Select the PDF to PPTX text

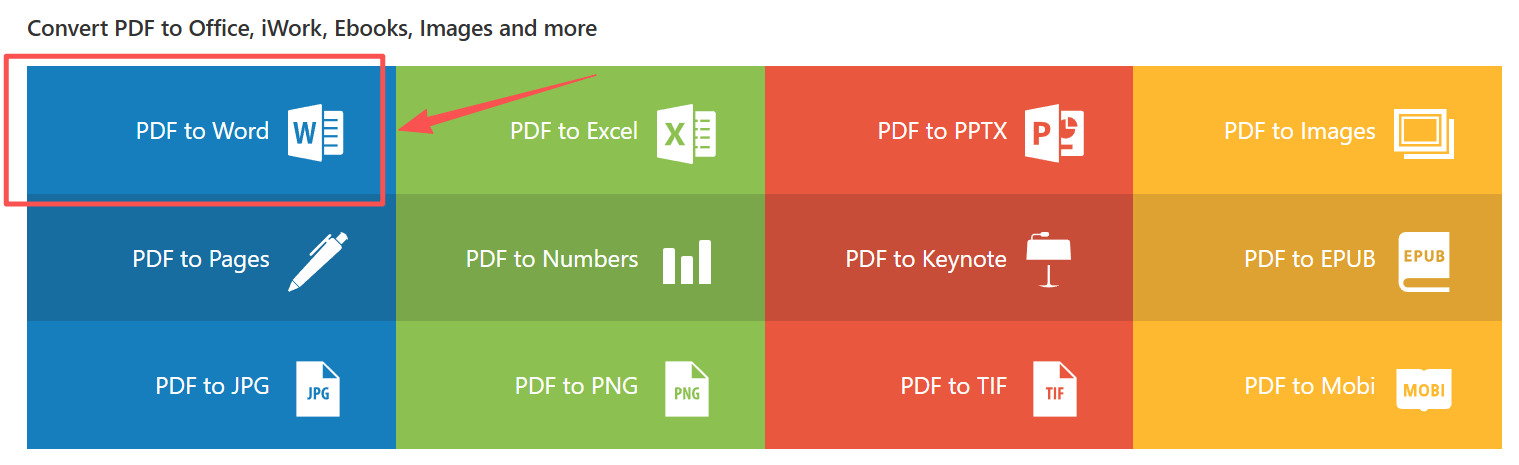tap(943, 131)
